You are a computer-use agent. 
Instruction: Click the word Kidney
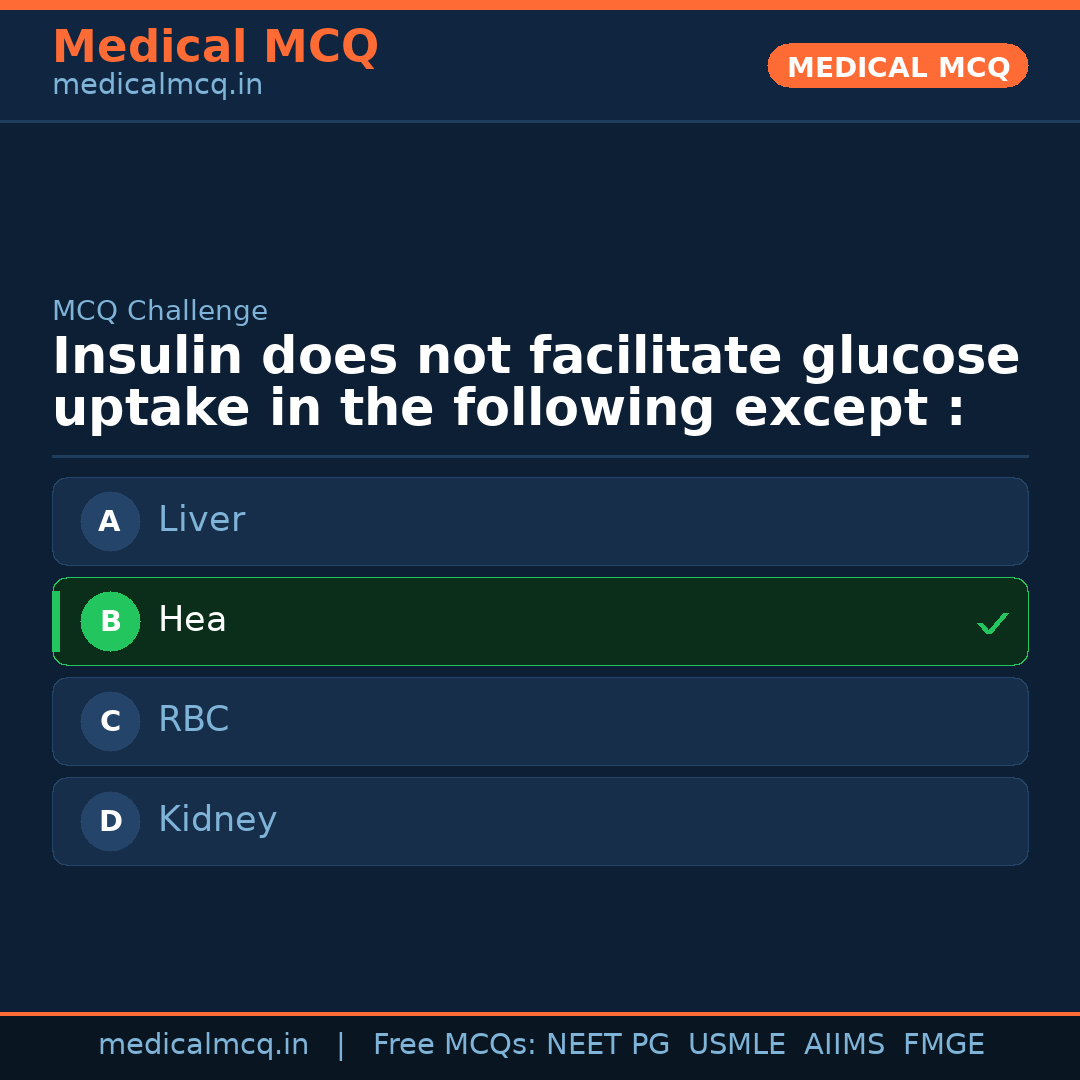tap(217, 820)
